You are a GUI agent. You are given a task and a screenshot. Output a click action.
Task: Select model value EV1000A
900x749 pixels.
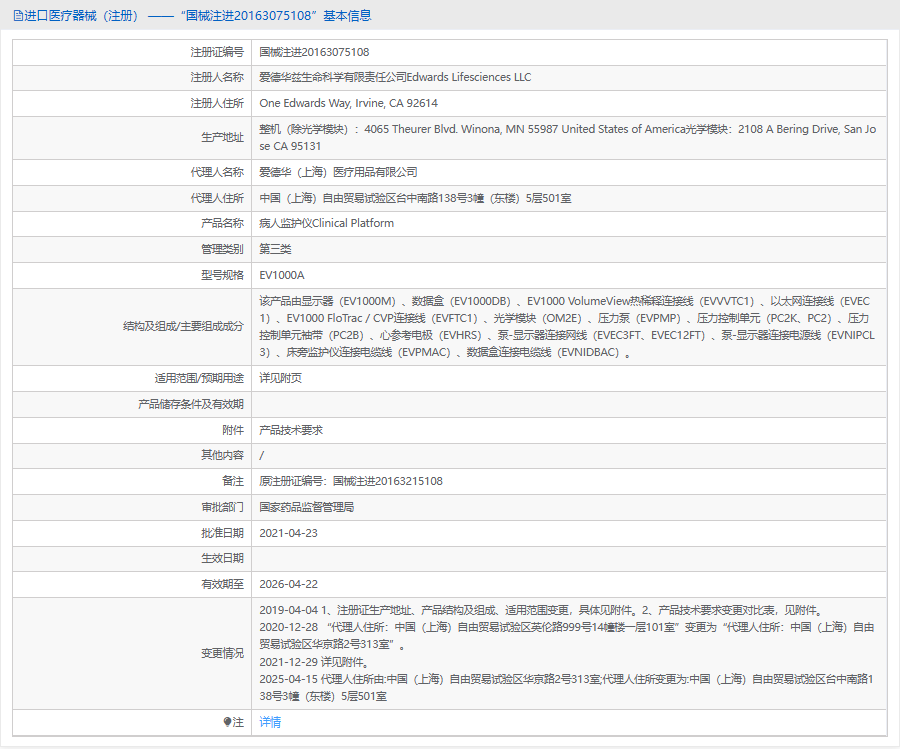[282, 275]
